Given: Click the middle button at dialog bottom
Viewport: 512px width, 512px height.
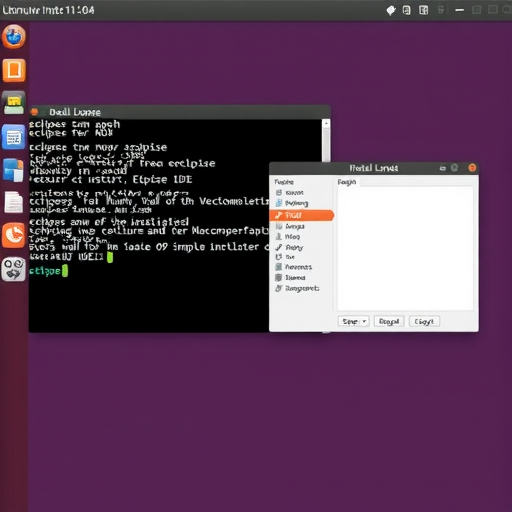Looking at the screenshot, I should click(x=389, y=321).
